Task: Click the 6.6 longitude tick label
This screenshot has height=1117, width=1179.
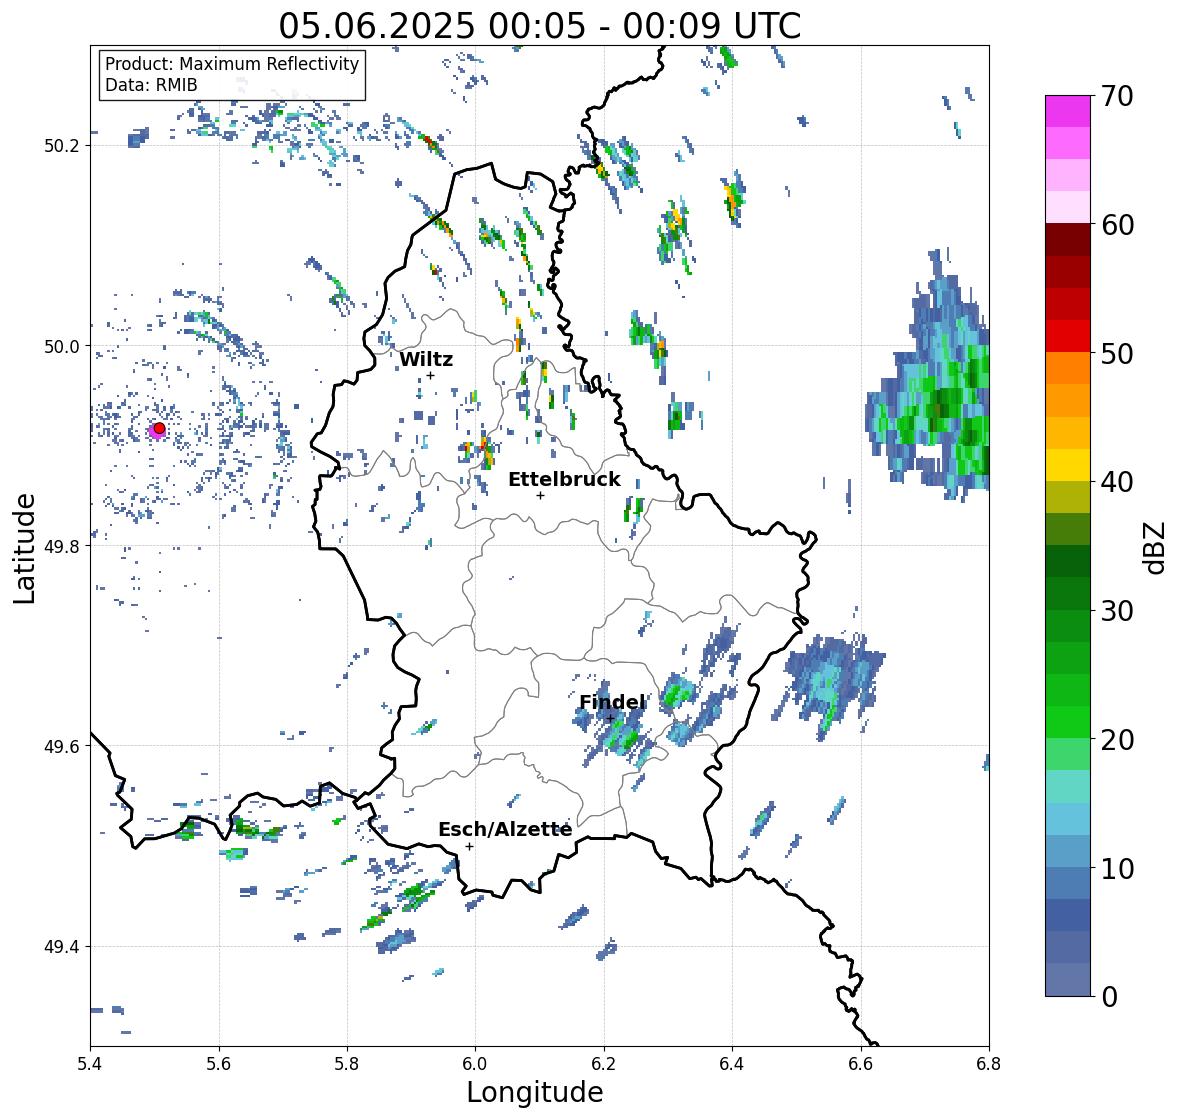Action: (861, 1064)
